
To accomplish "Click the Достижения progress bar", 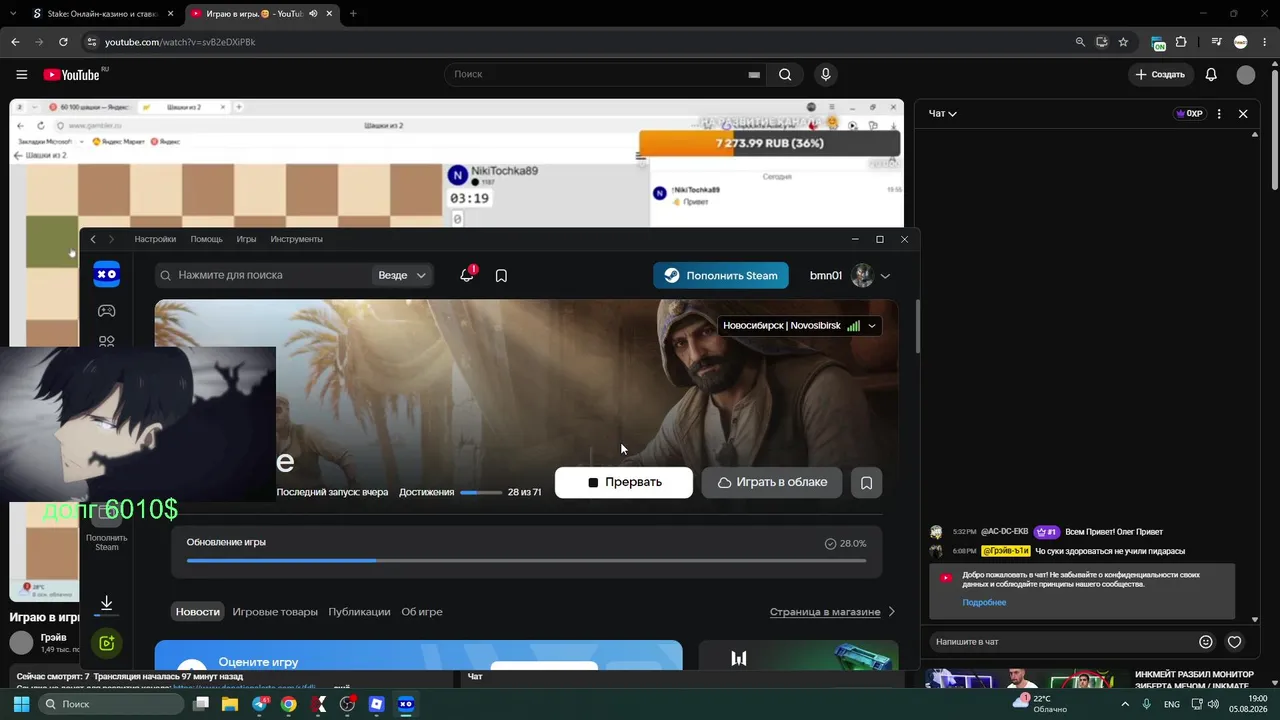I will [x=481, y=492].
